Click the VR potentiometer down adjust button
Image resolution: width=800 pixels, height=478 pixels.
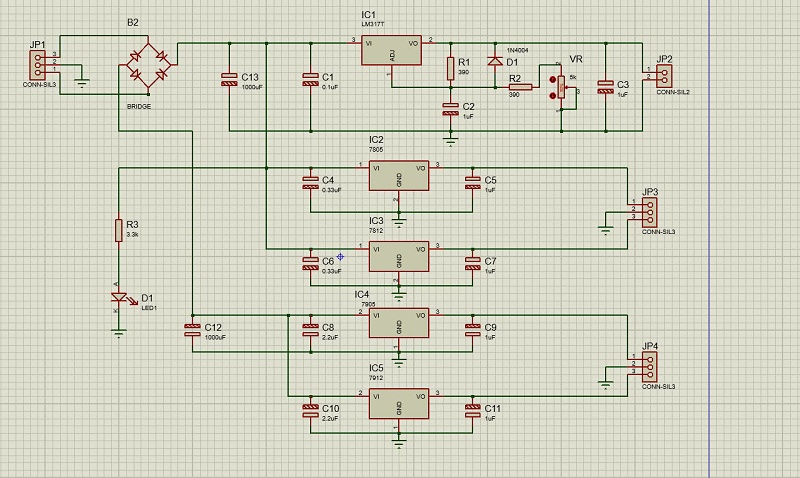point(553,95)
